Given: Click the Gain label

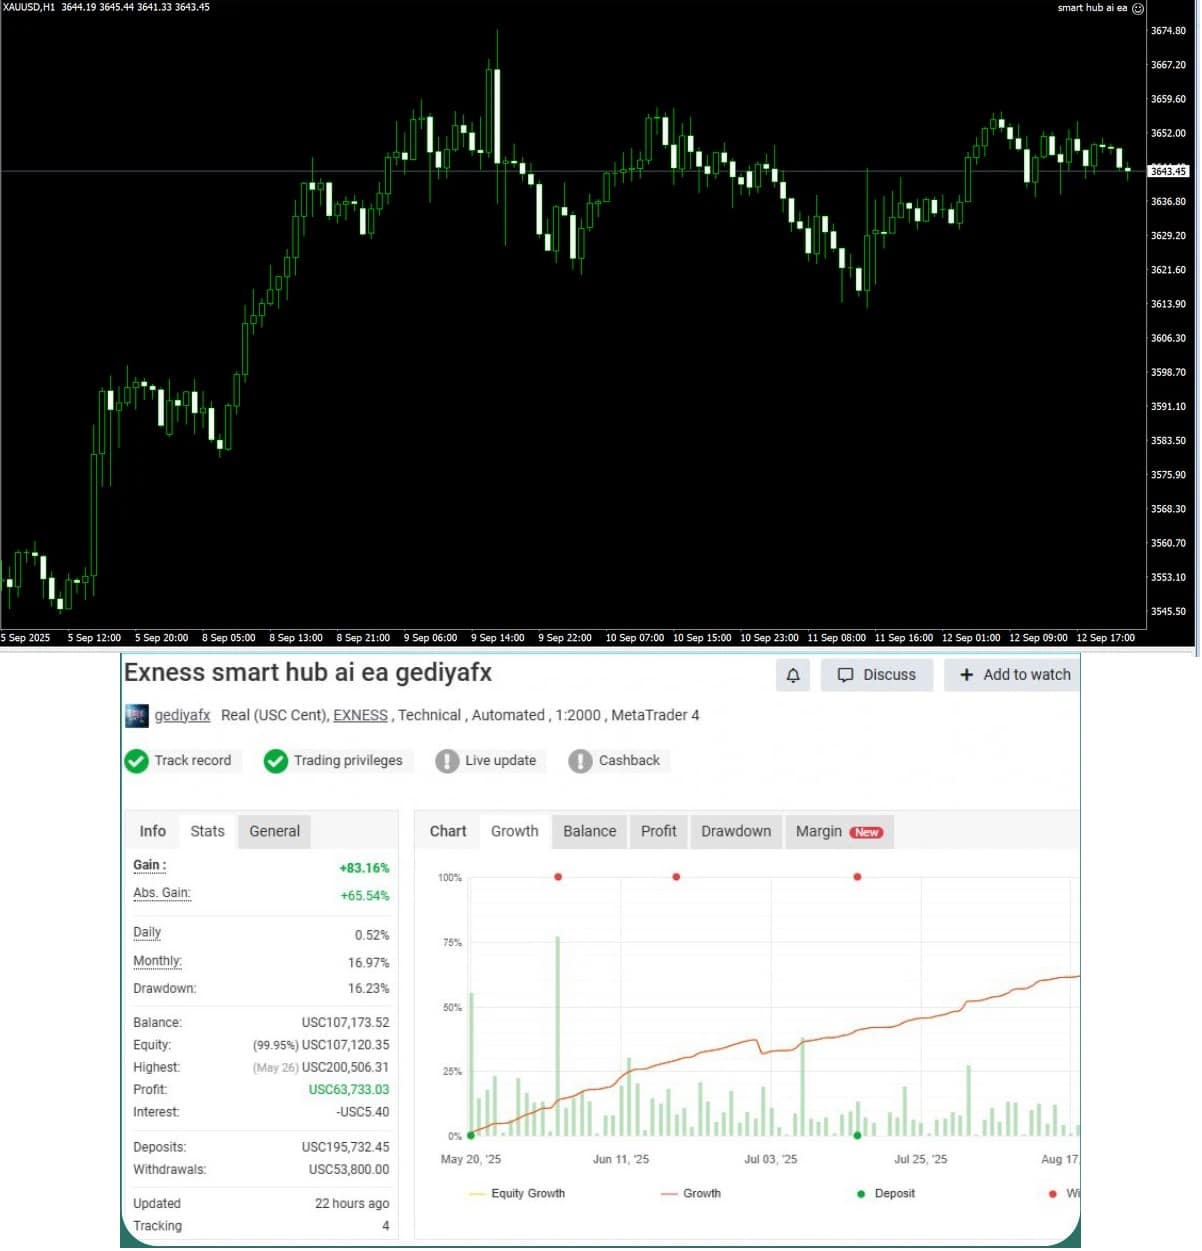Looking at the screenshot, I should 150,866.
